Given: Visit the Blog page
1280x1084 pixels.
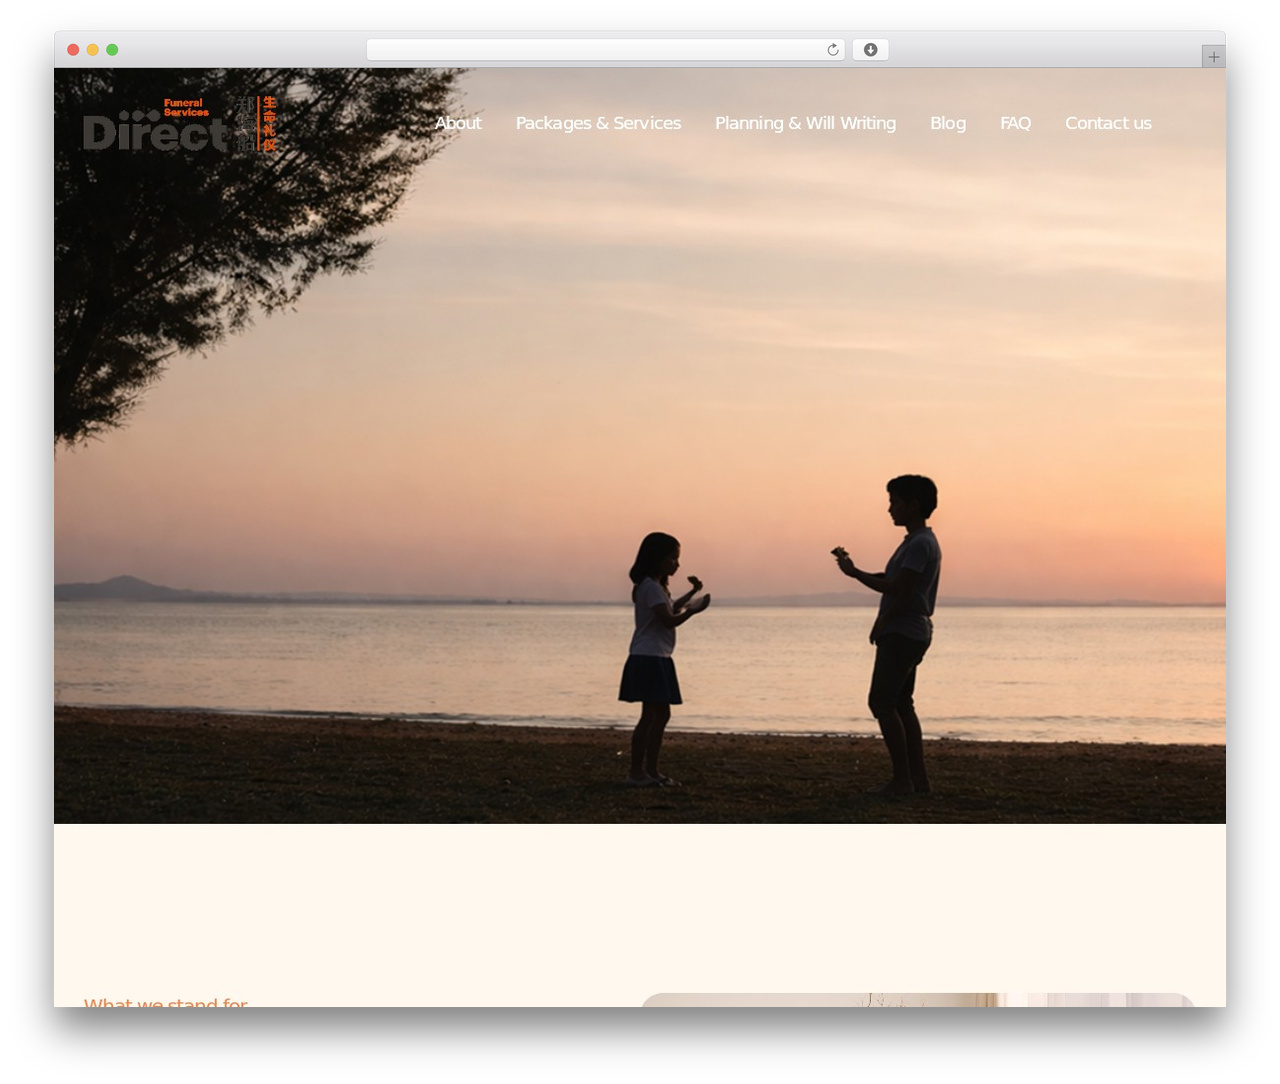Looking at the screenshot, I should [x=948, y=123].
